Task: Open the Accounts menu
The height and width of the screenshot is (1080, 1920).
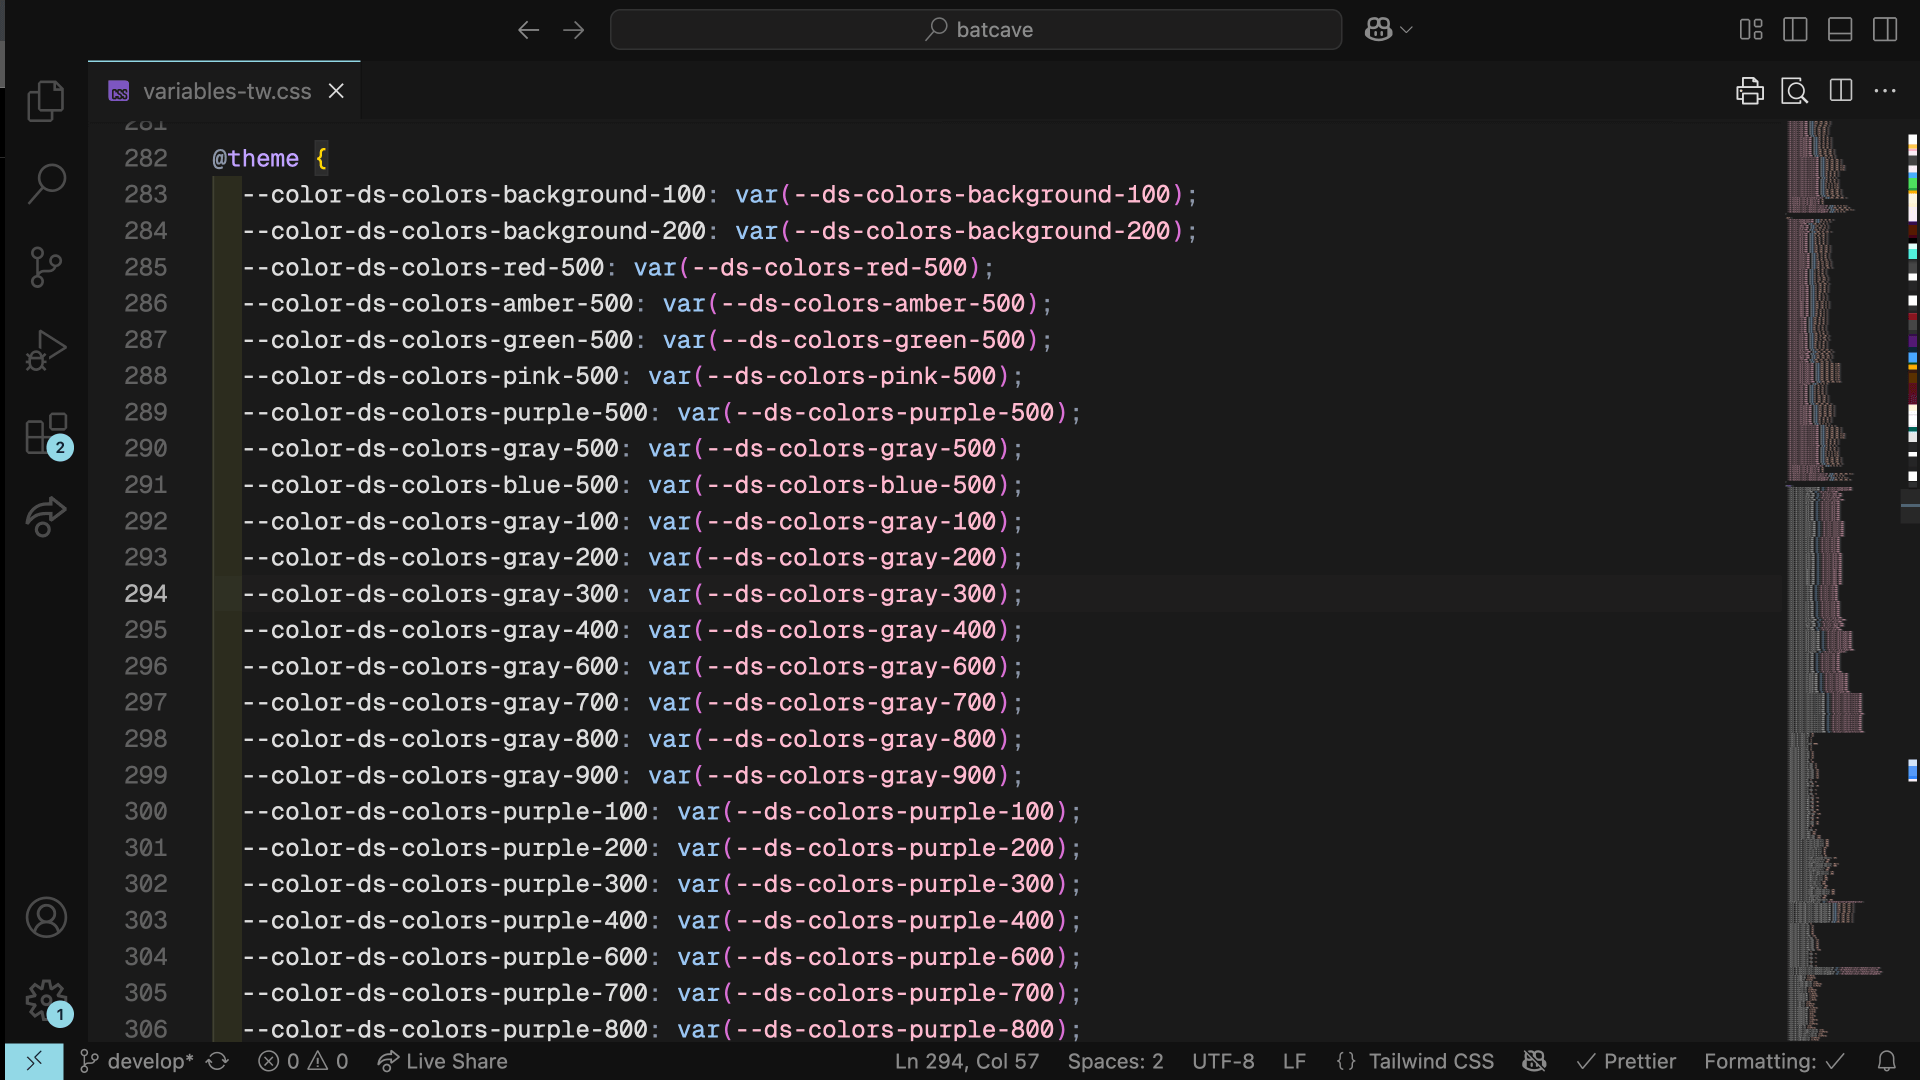Action: point(46,917)
